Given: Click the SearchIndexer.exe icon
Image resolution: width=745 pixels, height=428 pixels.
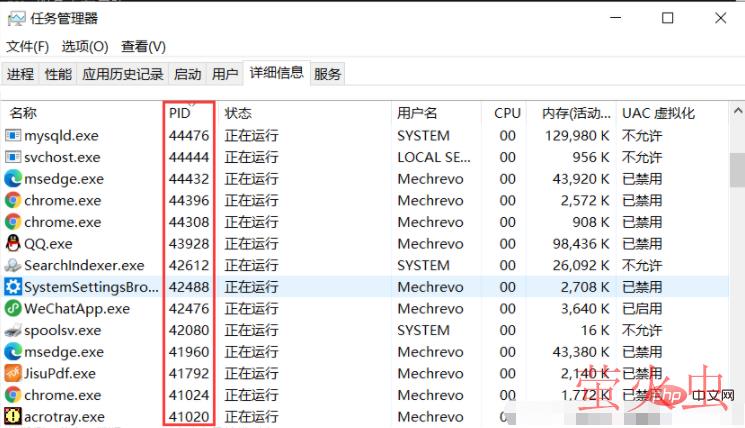Looking at the screenshot, I should 13,265.
